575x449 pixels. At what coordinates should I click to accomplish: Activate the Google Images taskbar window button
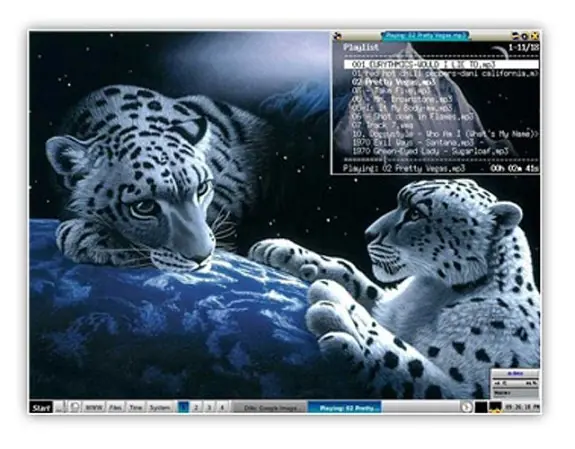(270, 408)
